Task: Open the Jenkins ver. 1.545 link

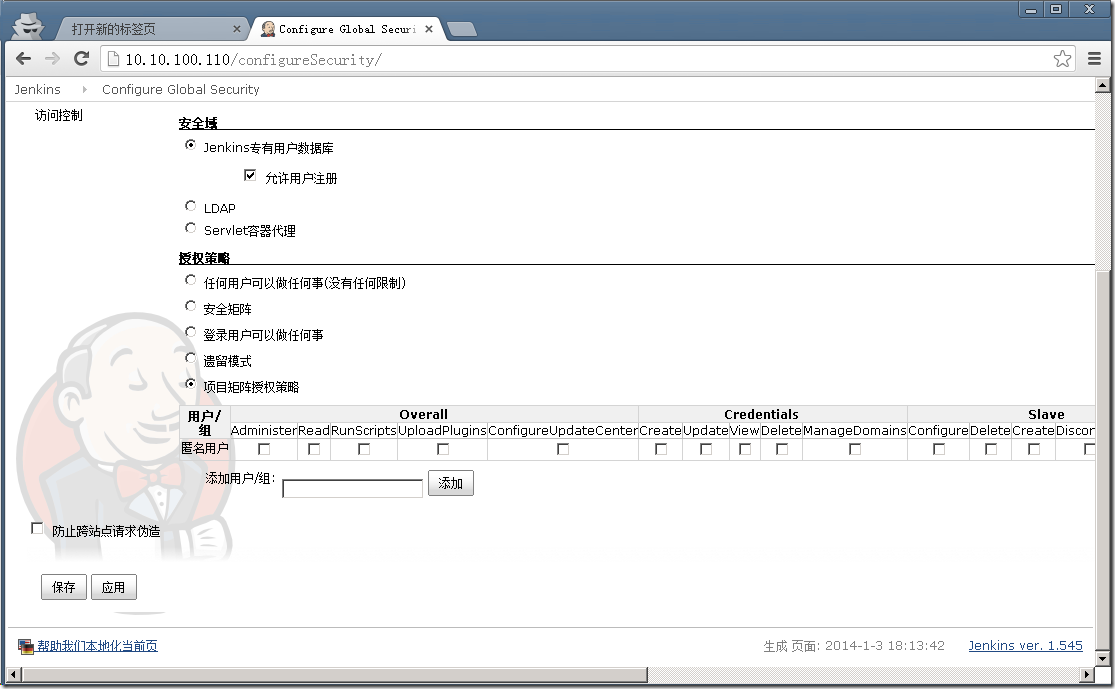Action: 1025,646
